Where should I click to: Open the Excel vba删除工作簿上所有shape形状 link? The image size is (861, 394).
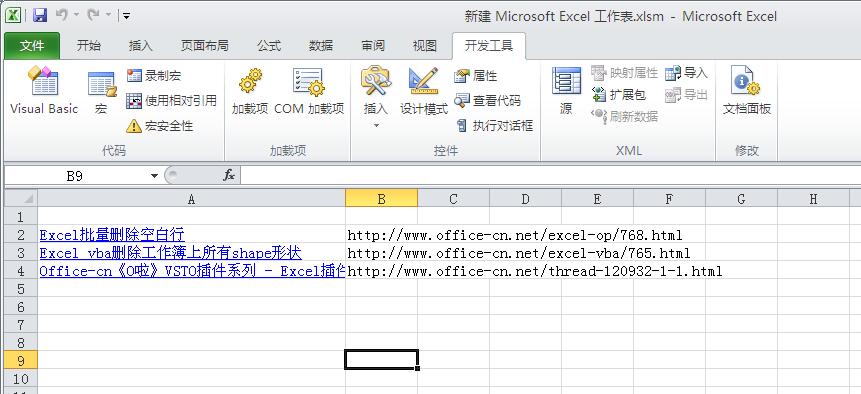click(170, 253)
